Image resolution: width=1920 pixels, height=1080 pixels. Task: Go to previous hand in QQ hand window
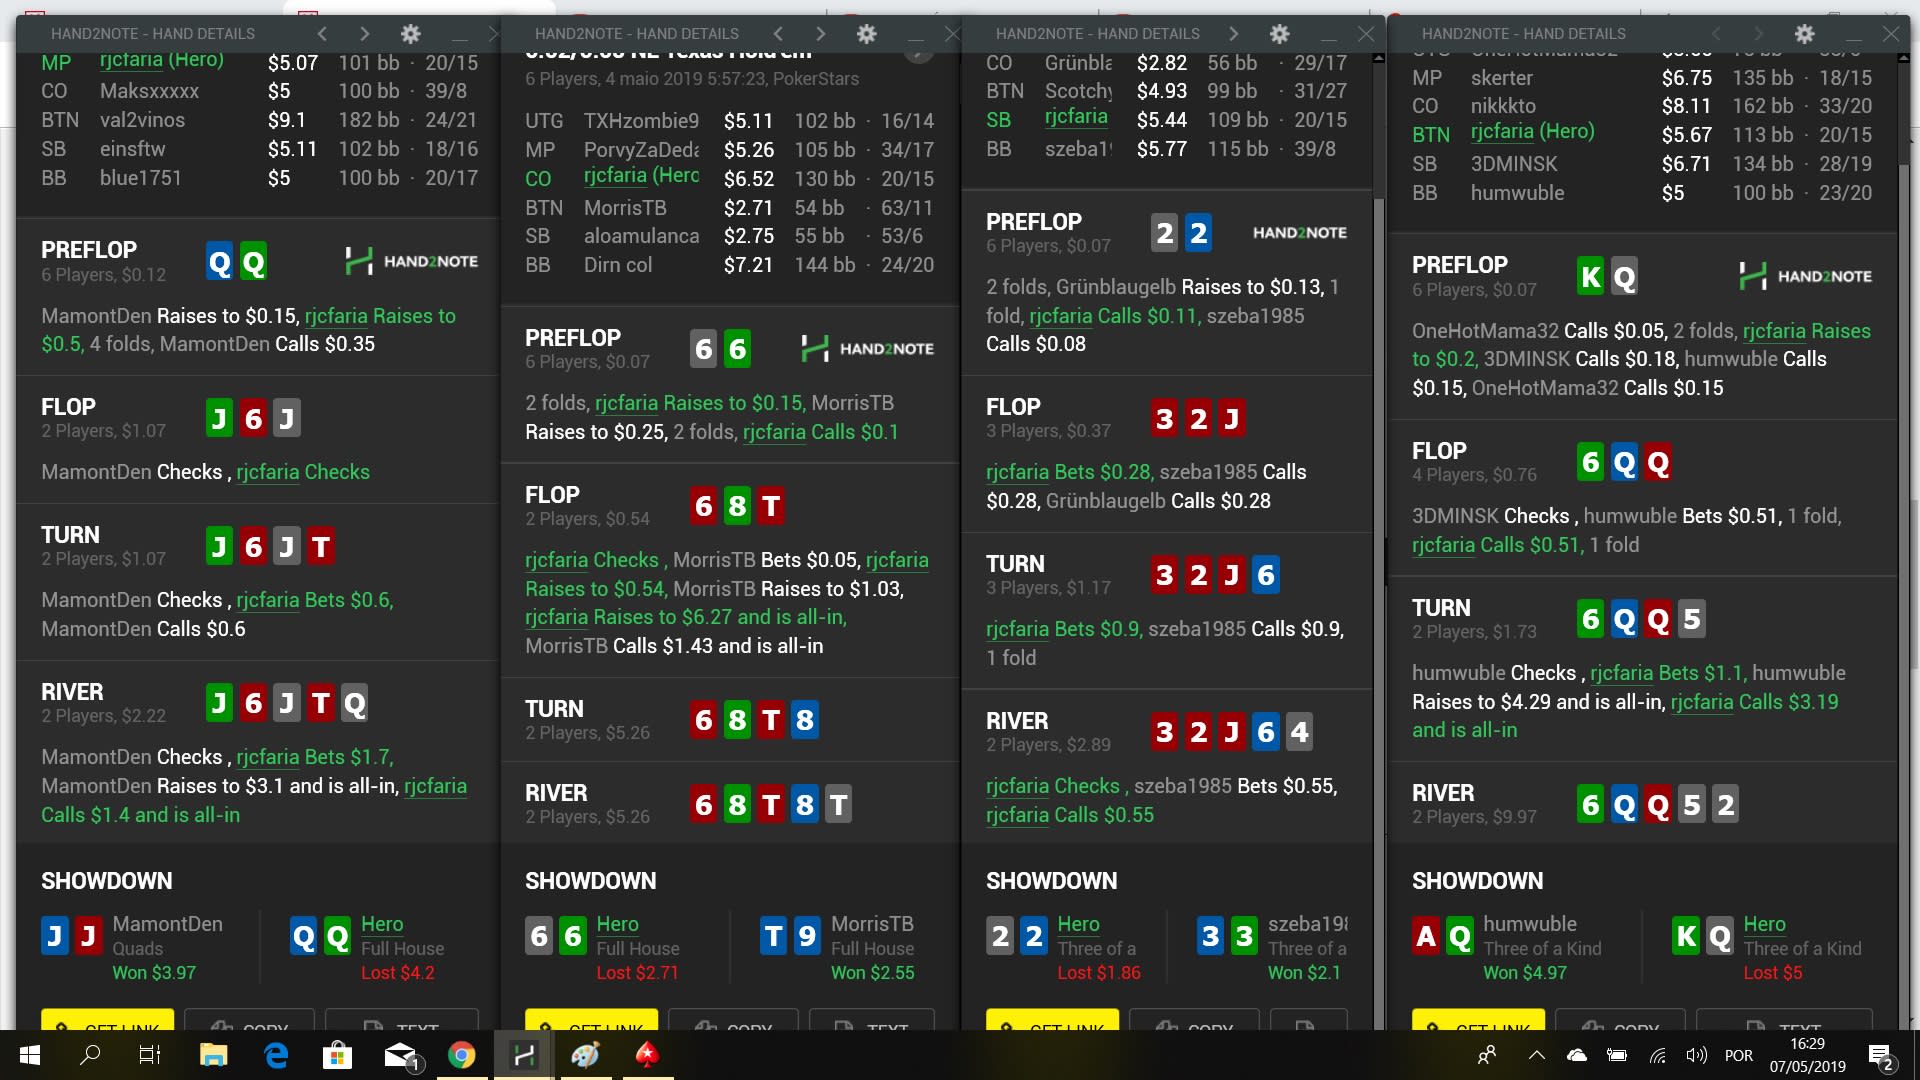[x=322, y=33]
